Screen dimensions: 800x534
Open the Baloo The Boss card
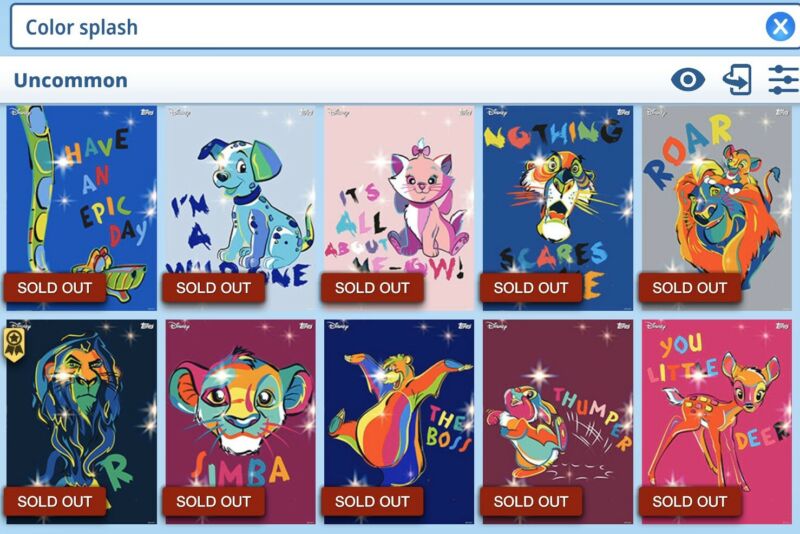click(399, 422)
